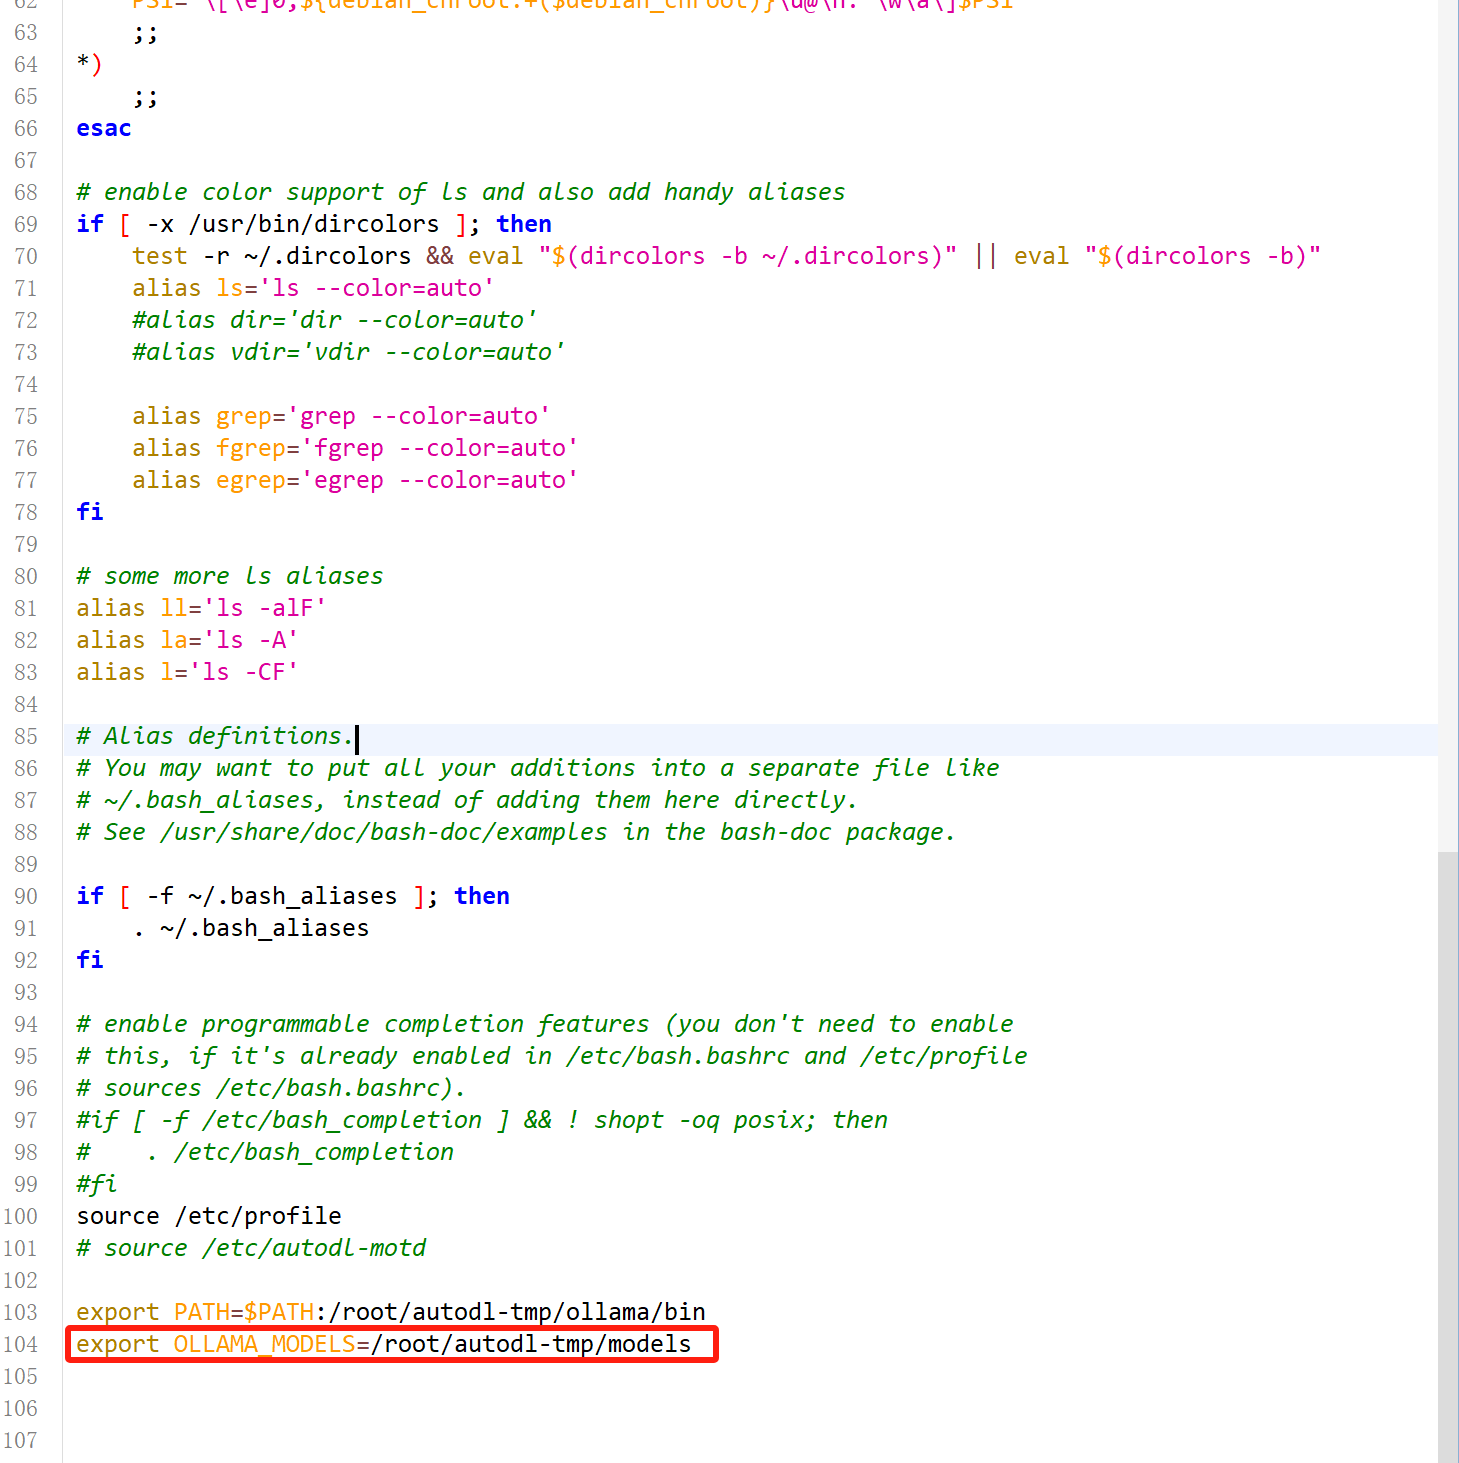
Task: Click the export PATH line text
Action: 391,1312
